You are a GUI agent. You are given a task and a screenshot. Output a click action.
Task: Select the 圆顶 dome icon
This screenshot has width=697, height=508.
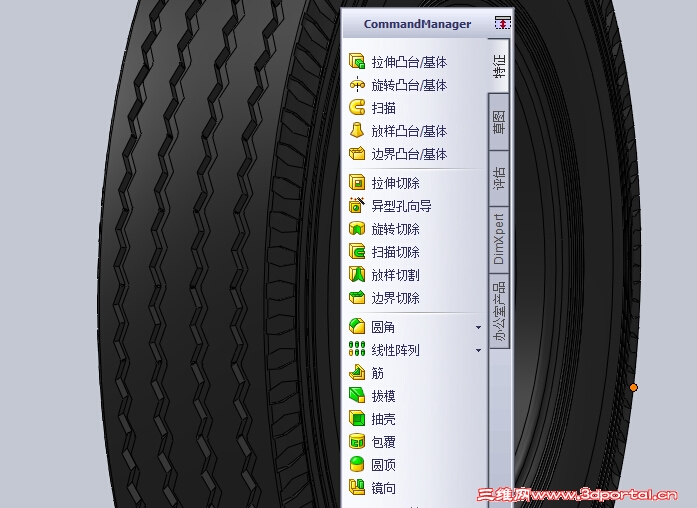point(357,465)
